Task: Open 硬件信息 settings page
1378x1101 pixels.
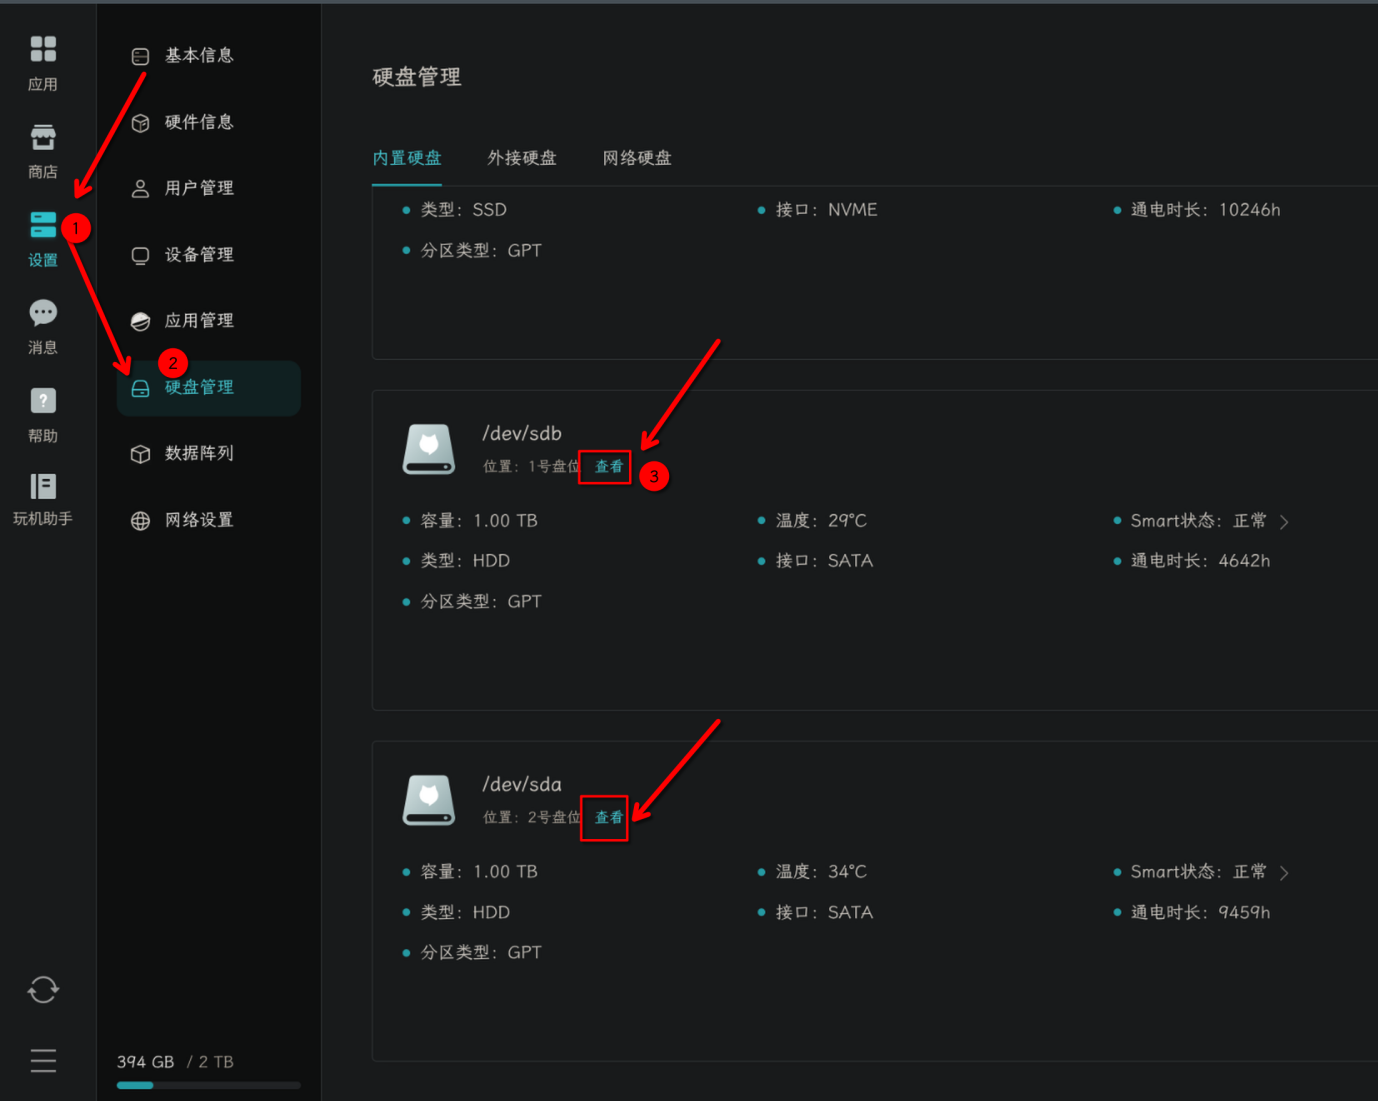Action: point(199,122)
